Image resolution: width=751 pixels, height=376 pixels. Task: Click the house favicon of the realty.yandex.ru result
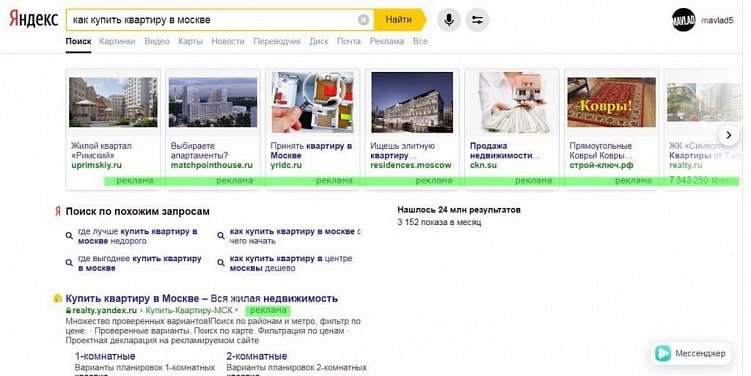click(58, 298)
